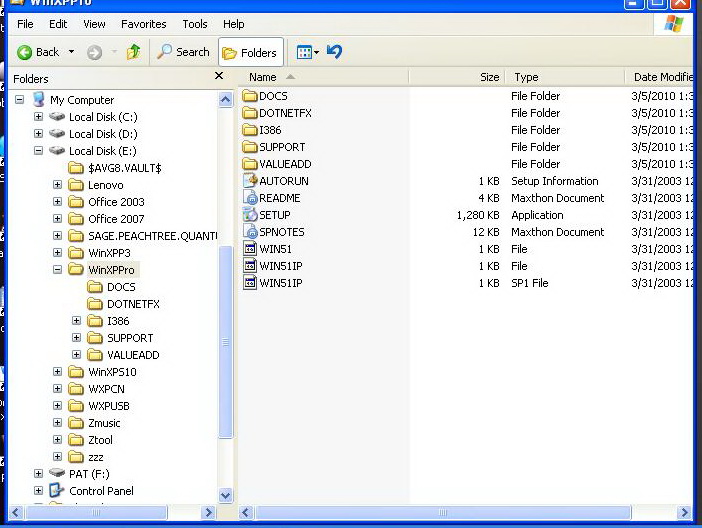Open the Favorites menu

(144, 24)
